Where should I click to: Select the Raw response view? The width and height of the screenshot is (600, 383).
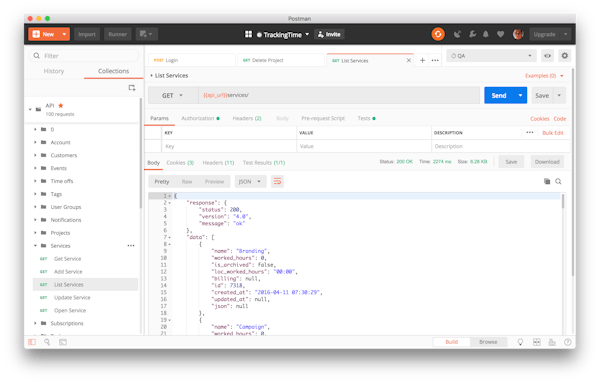coord(187,181)
